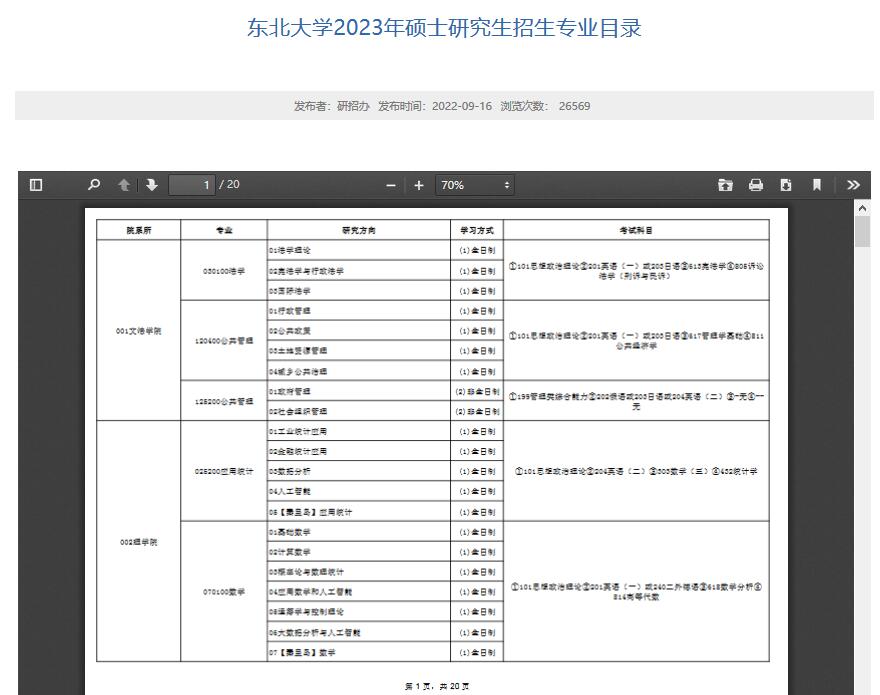
Task: Click the publish date 2022-09-16
Action: coord(462,106)
